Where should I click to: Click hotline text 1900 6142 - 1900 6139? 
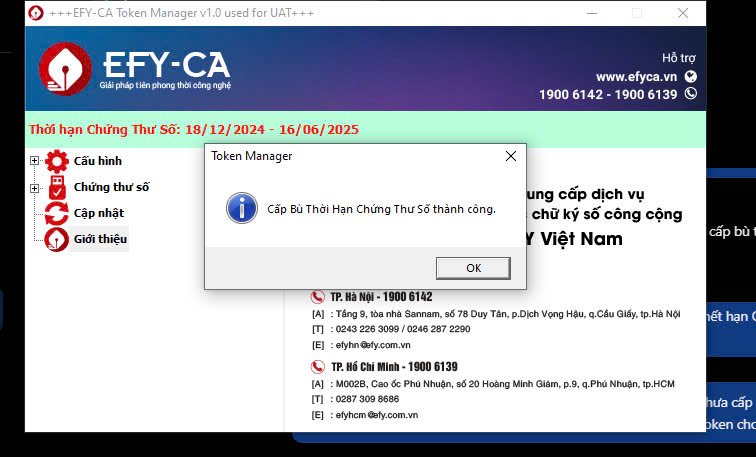608,94
